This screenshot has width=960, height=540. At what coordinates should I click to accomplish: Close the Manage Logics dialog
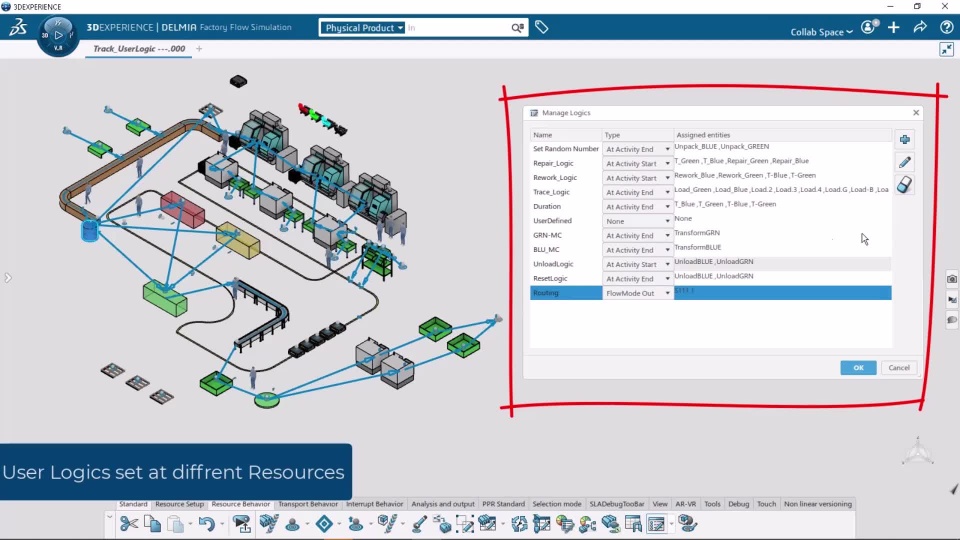916,113
